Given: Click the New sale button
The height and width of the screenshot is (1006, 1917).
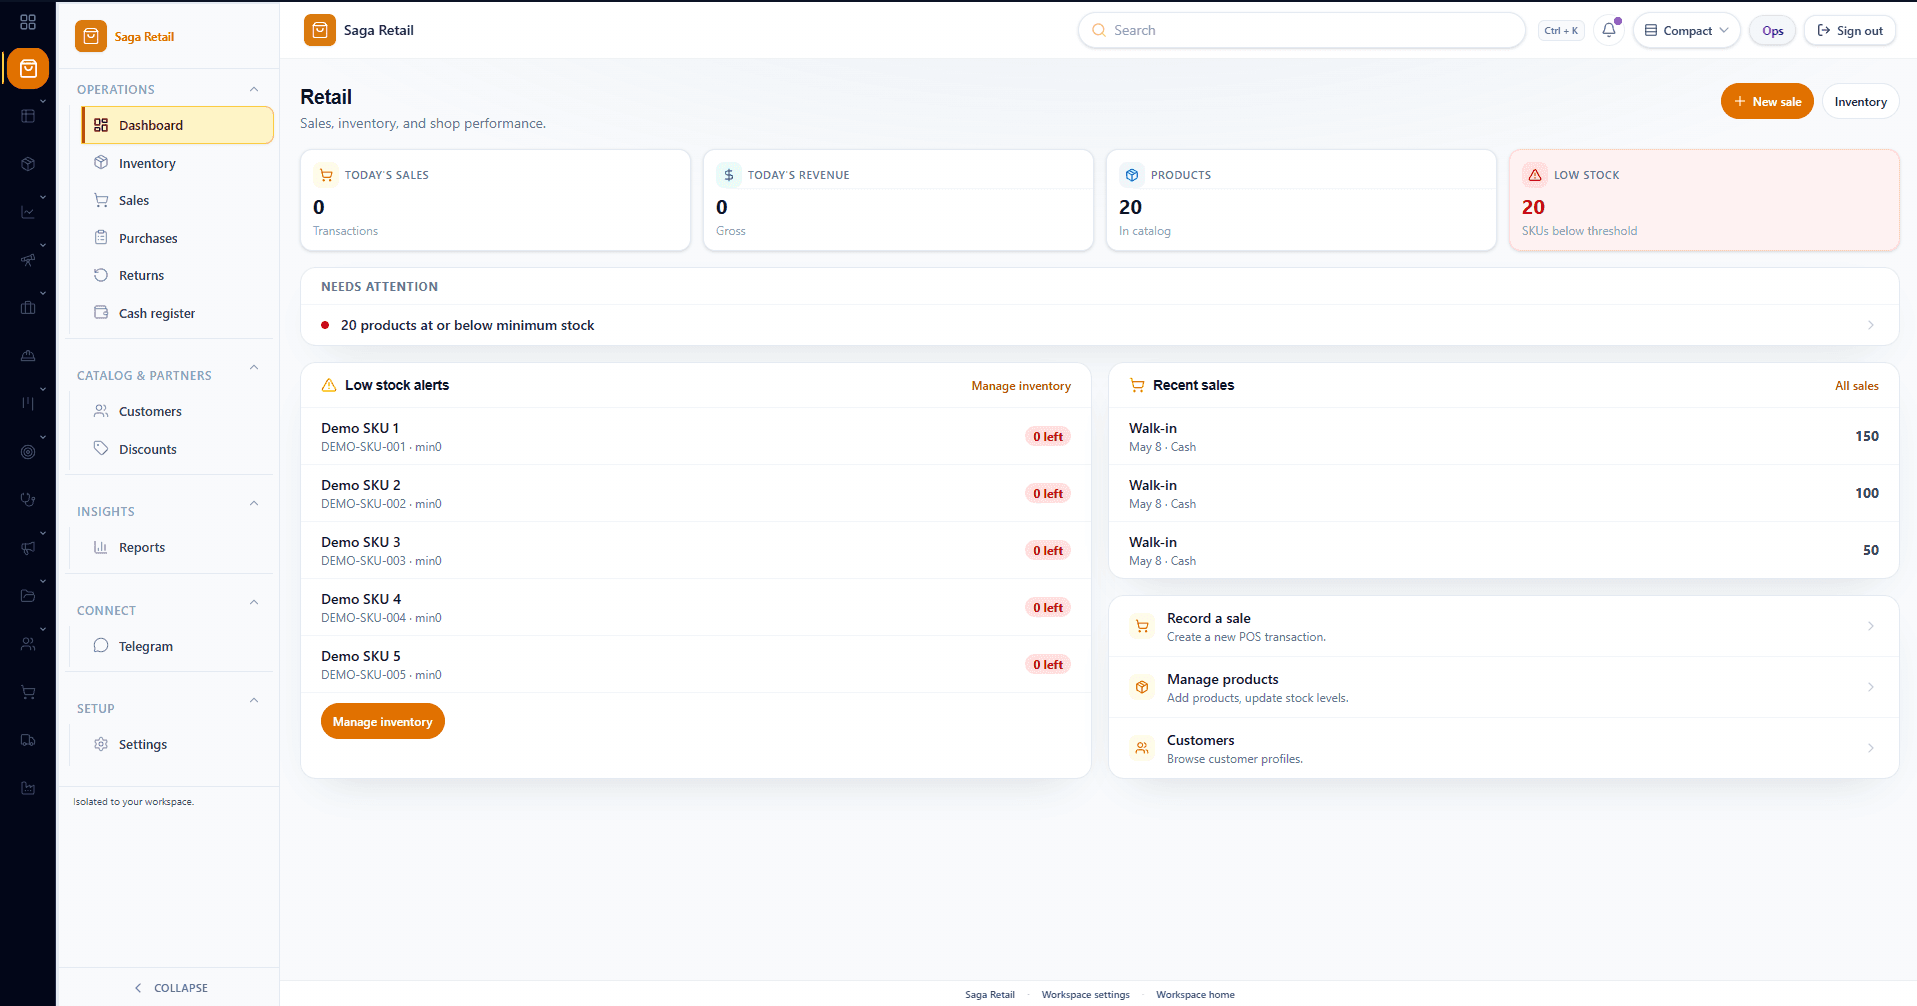Looking at the screenshot, I should (x=1767, y=101).
